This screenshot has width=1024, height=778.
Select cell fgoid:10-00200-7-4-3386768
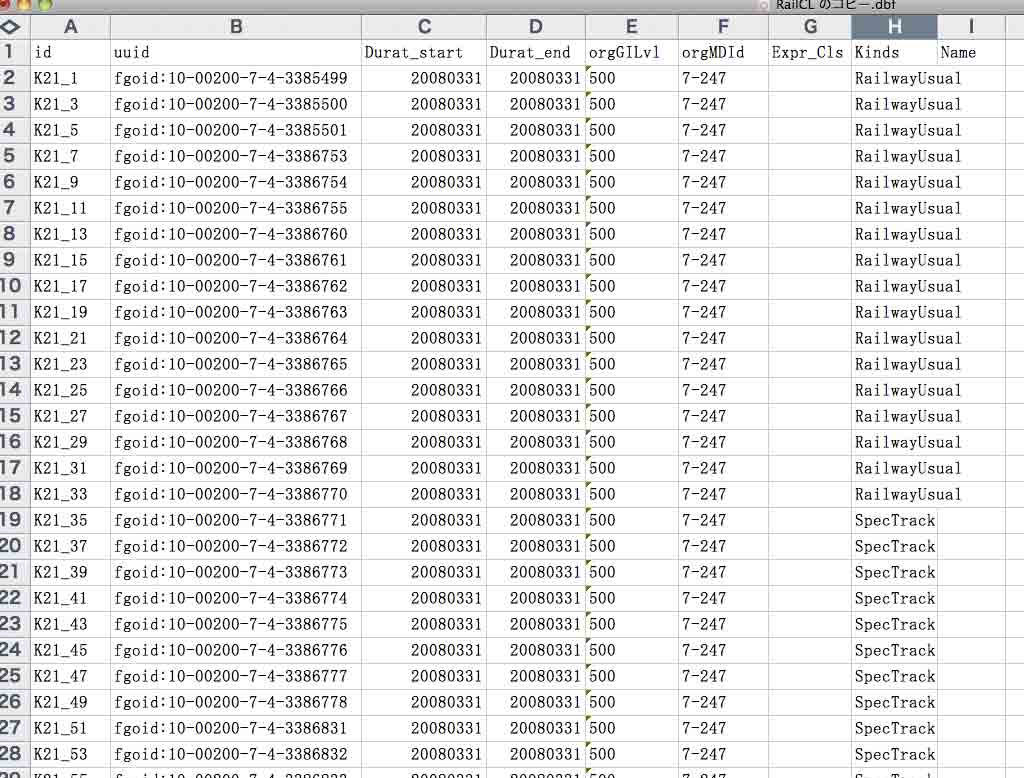coord(236,442)
